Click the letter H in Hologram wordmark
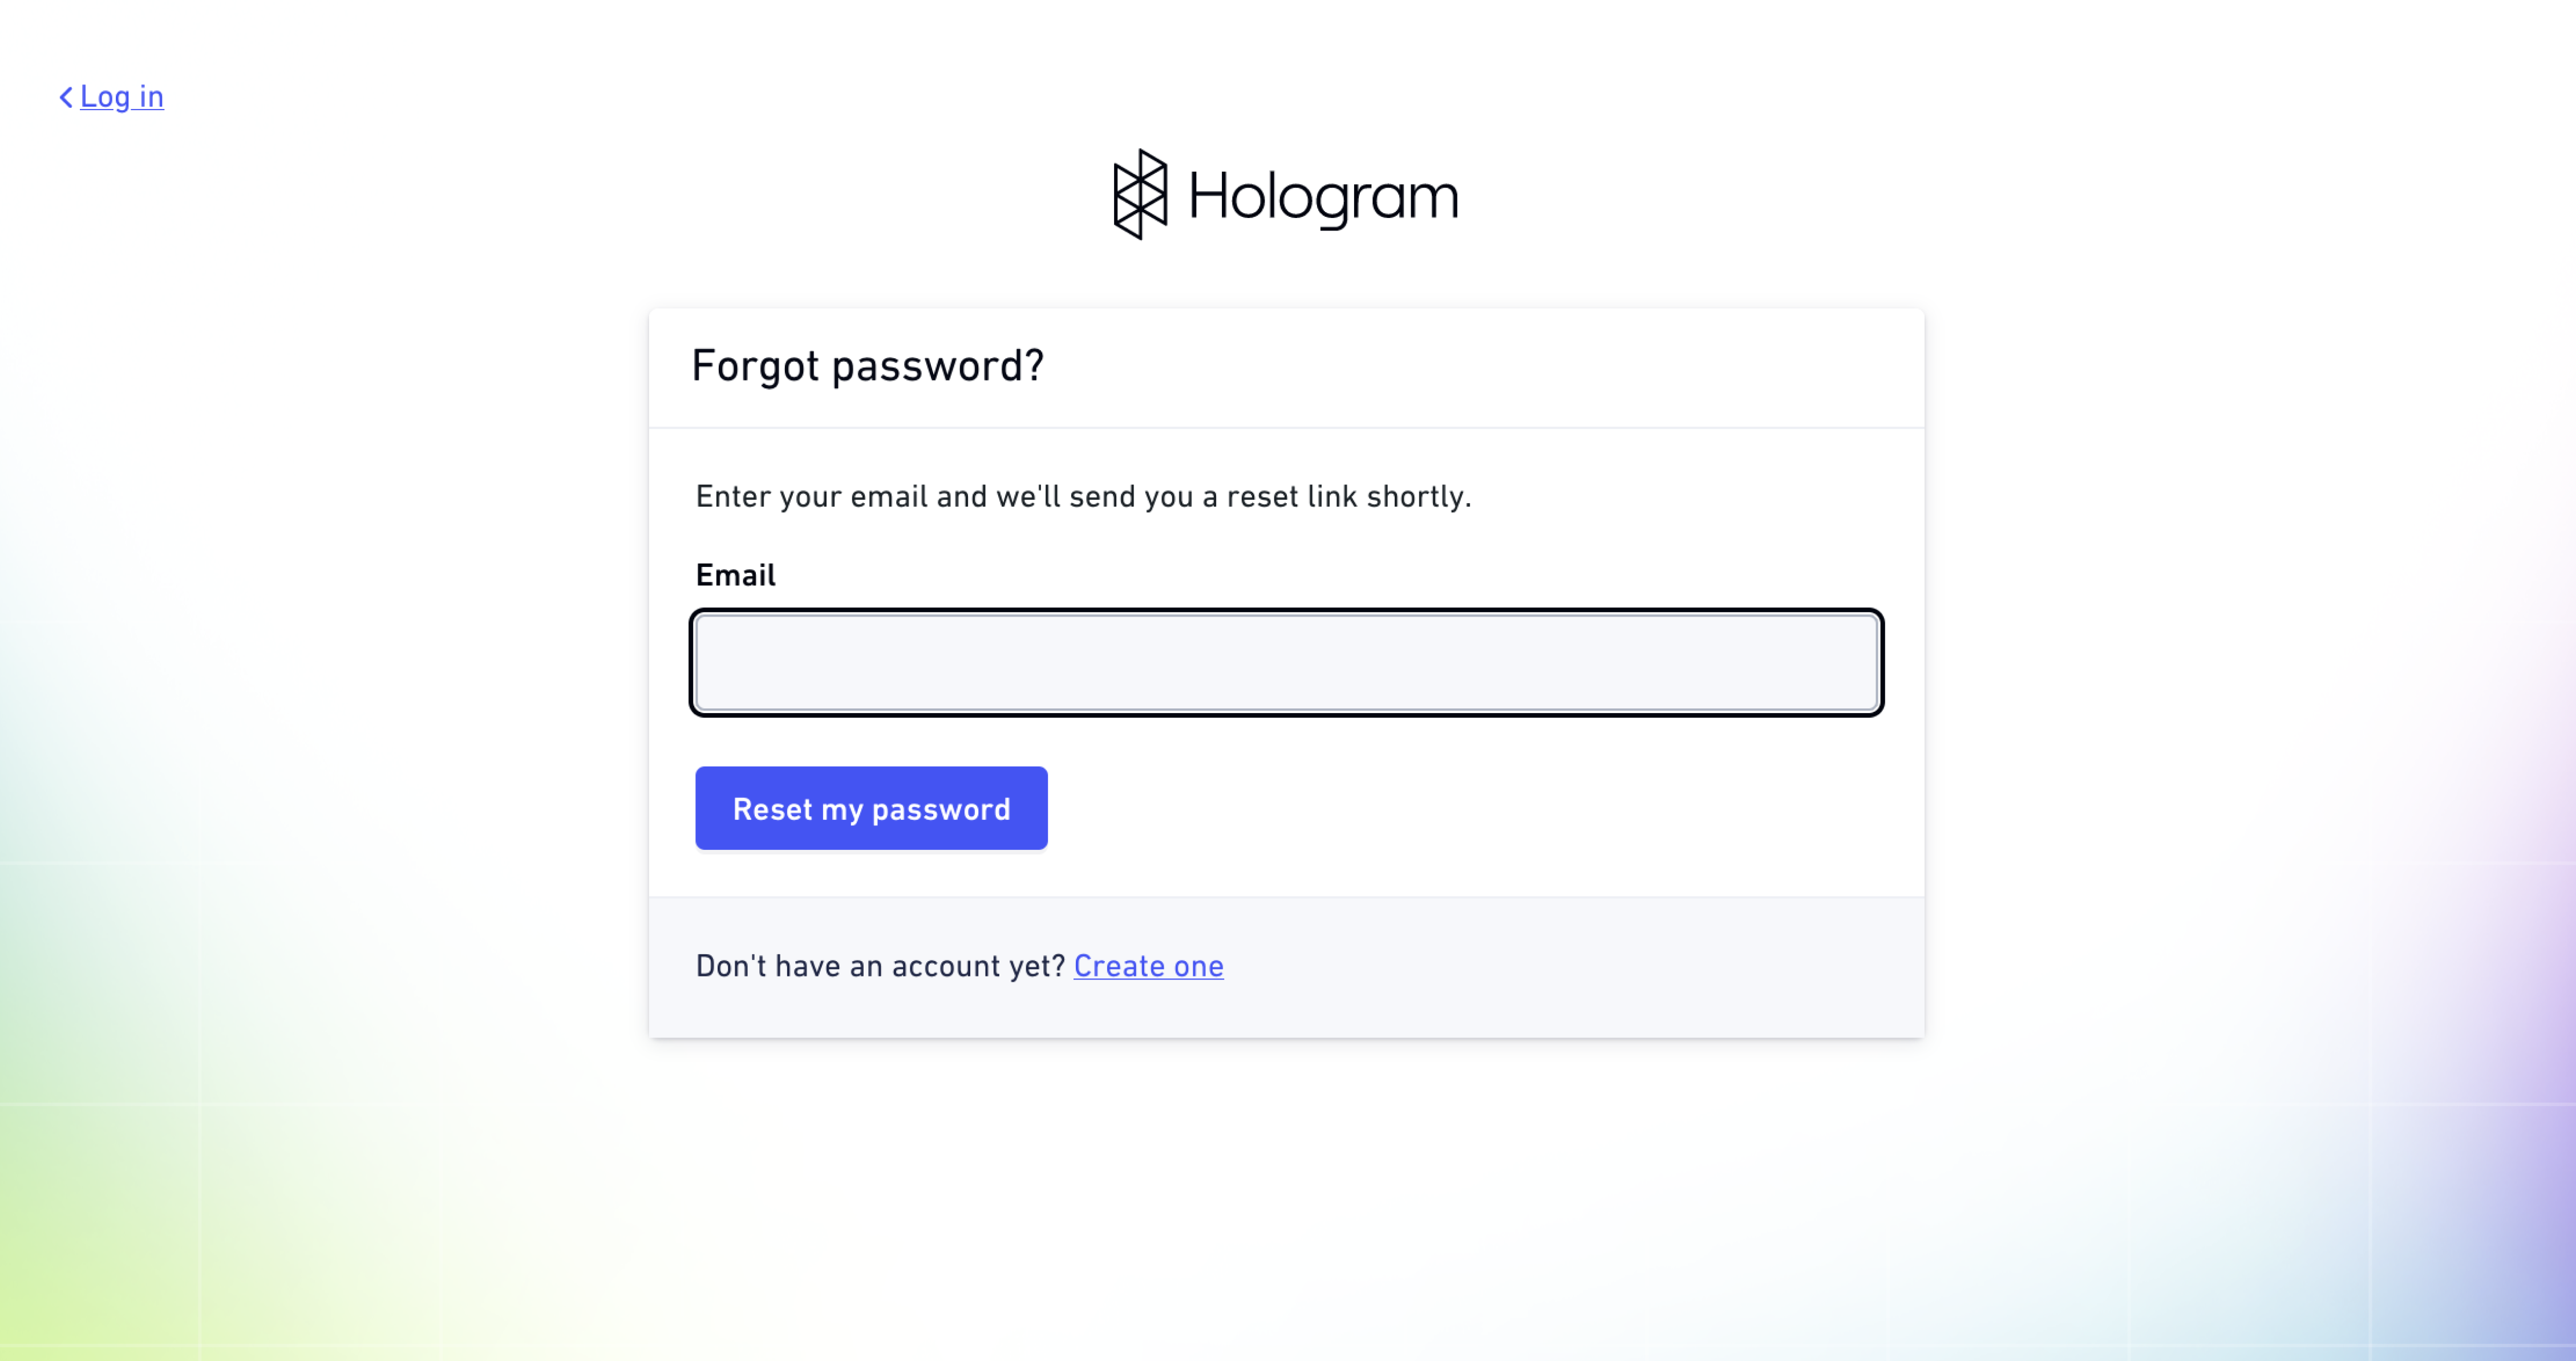The width and height of the screenshot is (2576, 1361). click(x=1208, y=195)
